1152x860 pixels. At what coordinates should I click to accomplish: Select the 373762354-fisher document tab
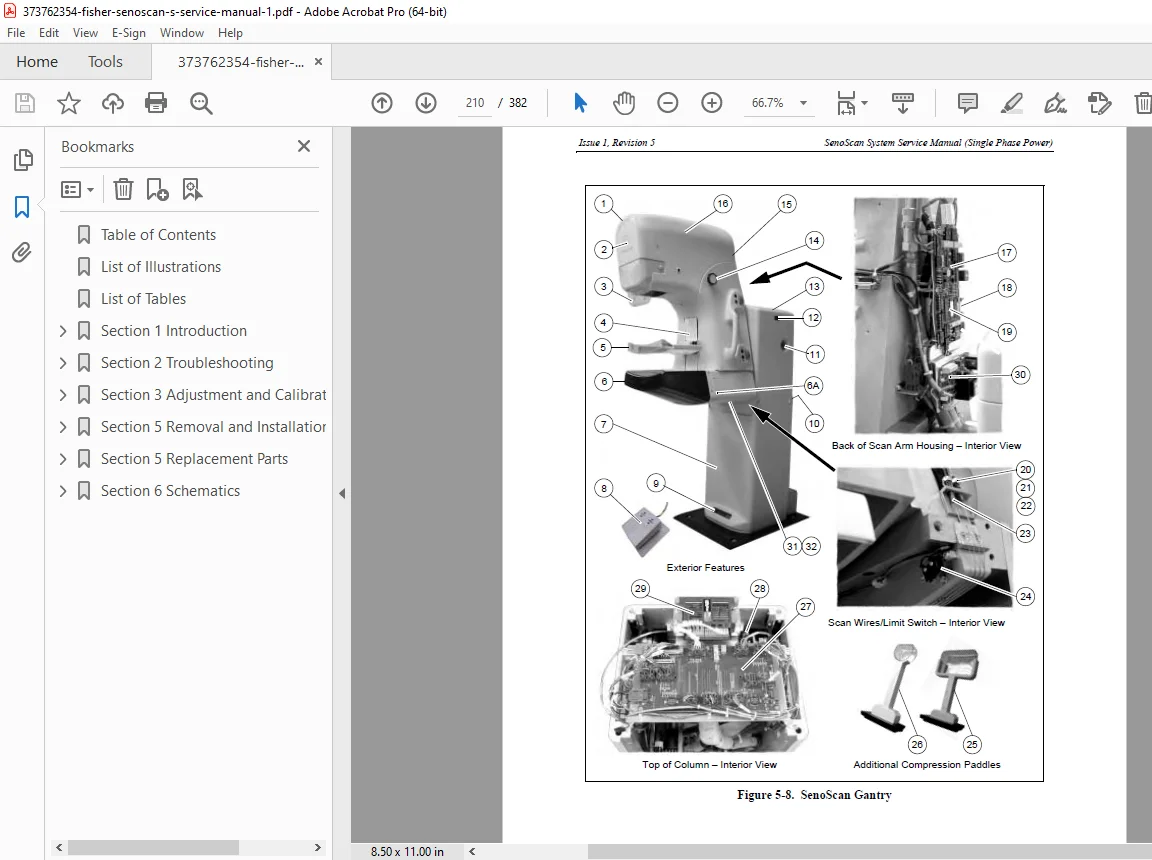(x=240, y=62)
